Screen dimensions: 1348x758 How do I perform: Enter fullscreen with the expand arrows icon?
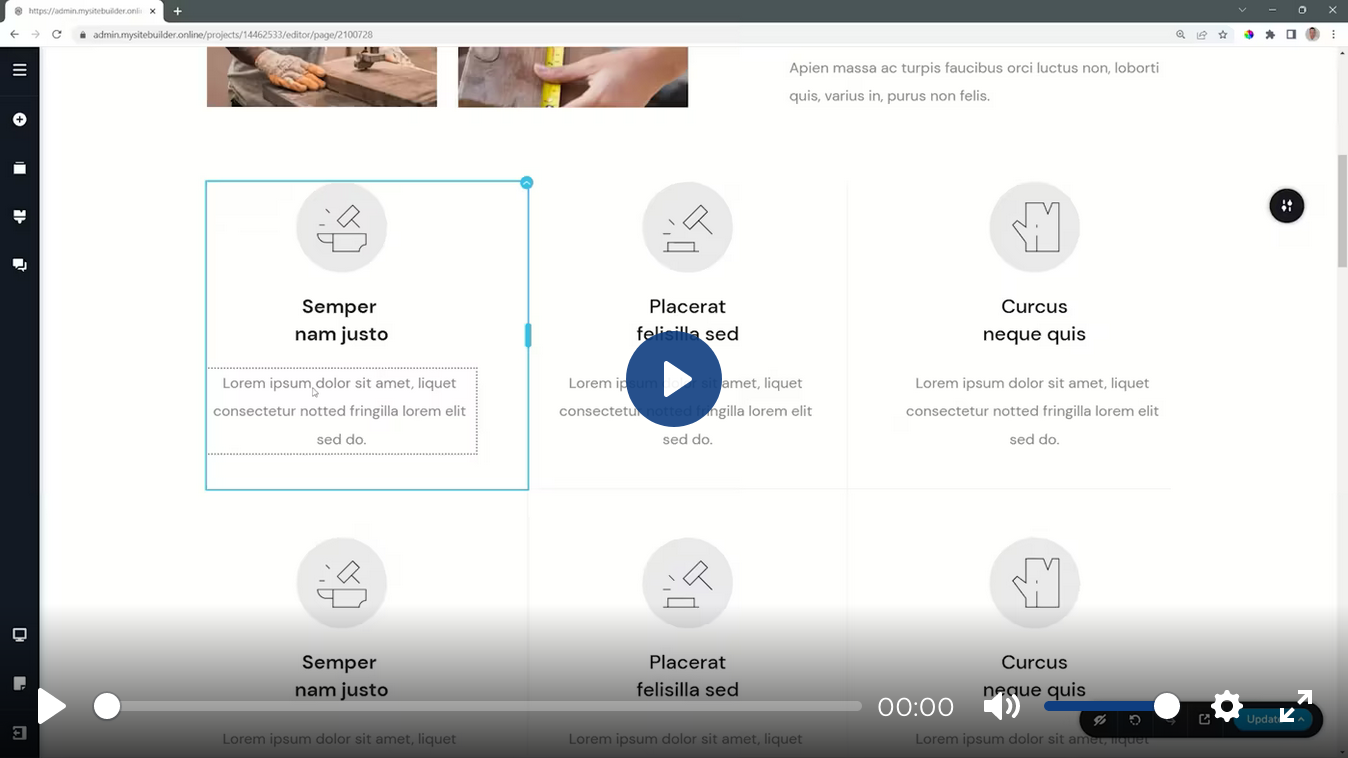(1295, 706)
